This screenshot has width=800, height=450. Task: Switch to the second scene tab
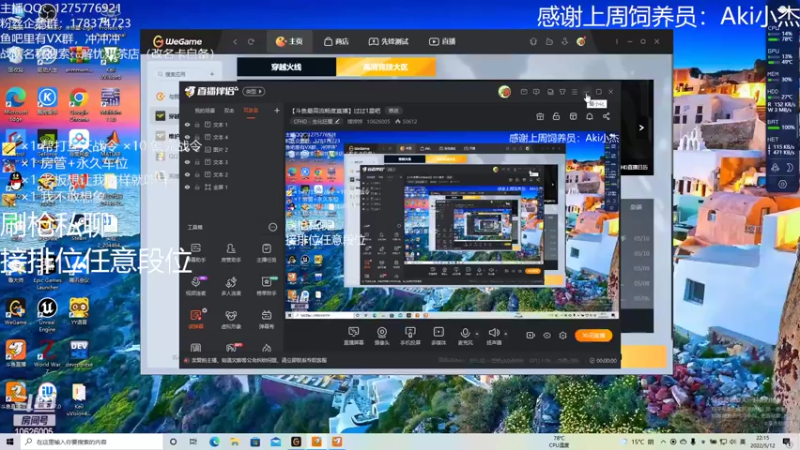pyautogui.click(x=229, y=110)
